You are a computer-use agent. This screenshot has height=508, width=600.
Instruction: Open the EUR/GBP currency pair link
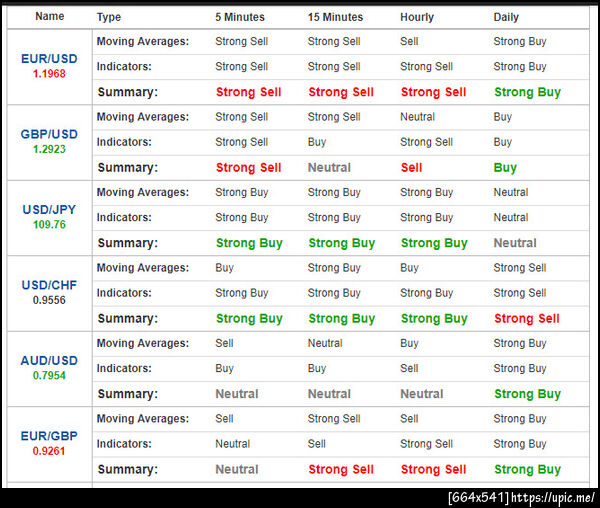(49, 435)
